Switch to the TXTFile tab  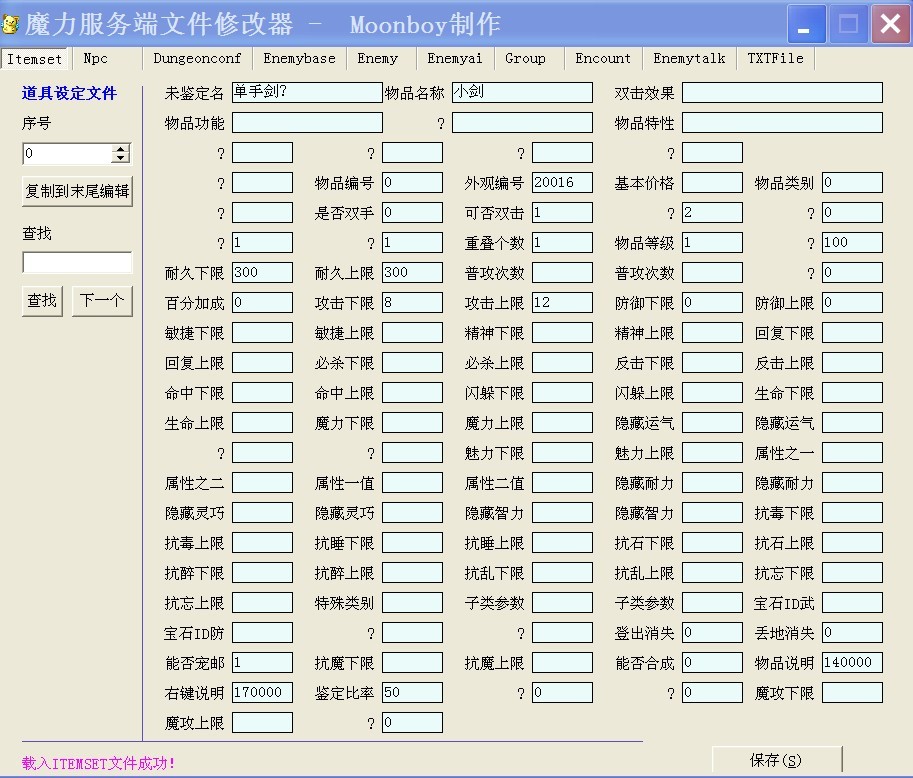775,58
